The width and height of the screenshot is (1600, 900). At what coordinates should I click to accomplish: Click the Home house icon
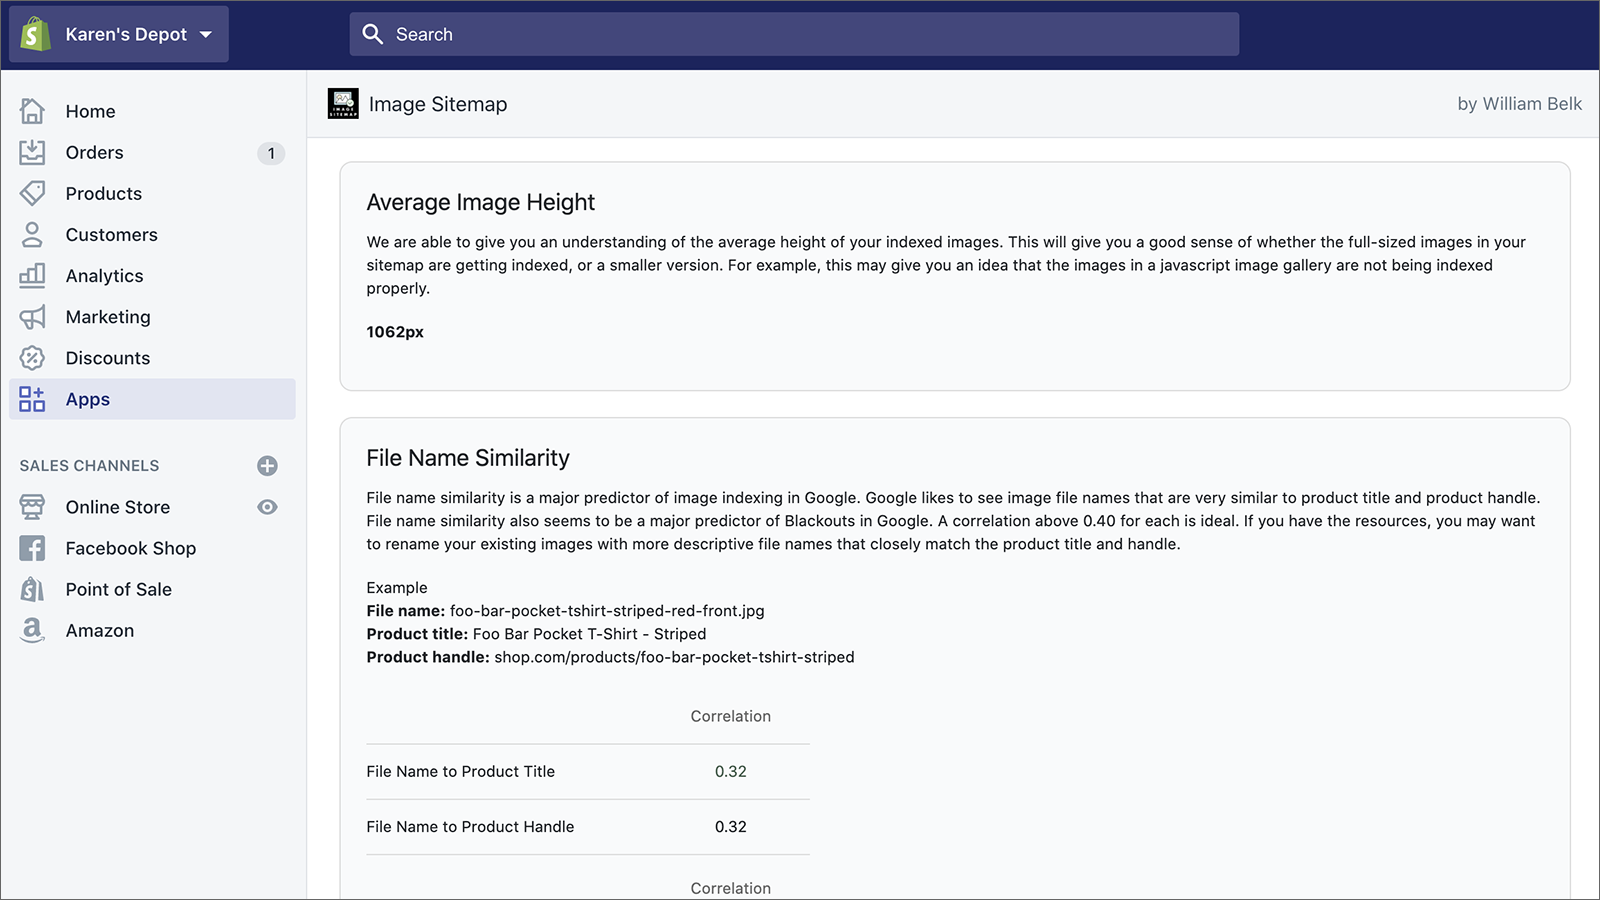click(x=32, y=111)
